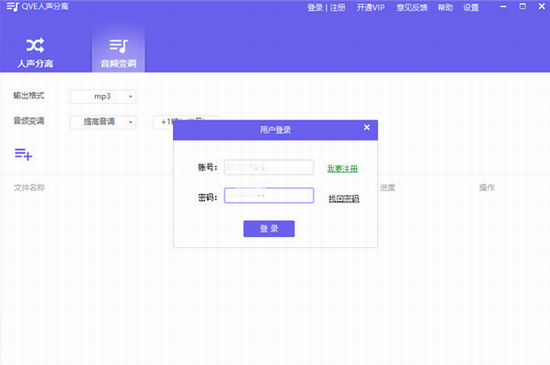This screenshot has width=550, height=365.
Task: Focus the 密码 password input field
Action: 269,195
